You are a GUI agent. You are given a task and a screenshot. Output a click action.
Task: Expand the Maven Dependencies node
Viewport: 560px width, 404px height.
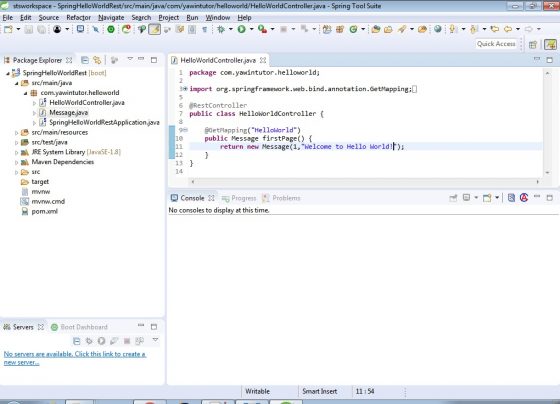coord(16,163)
